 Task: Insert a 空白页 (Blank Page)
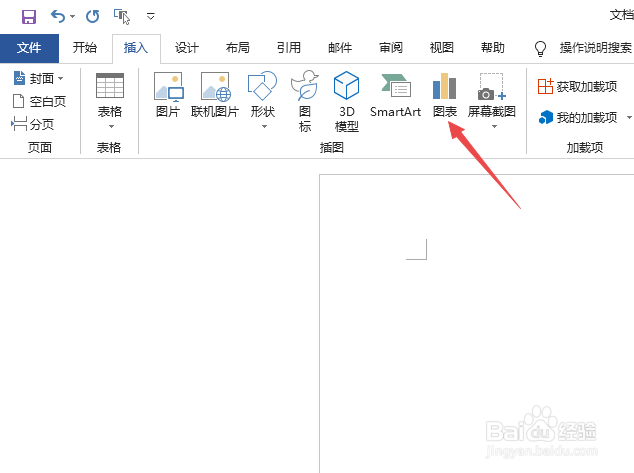click(39, 101)
